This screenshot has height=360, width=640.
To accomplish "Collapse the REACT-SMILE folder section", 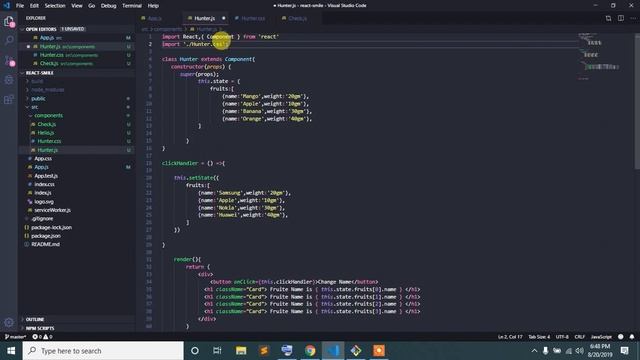I will 76,73.
